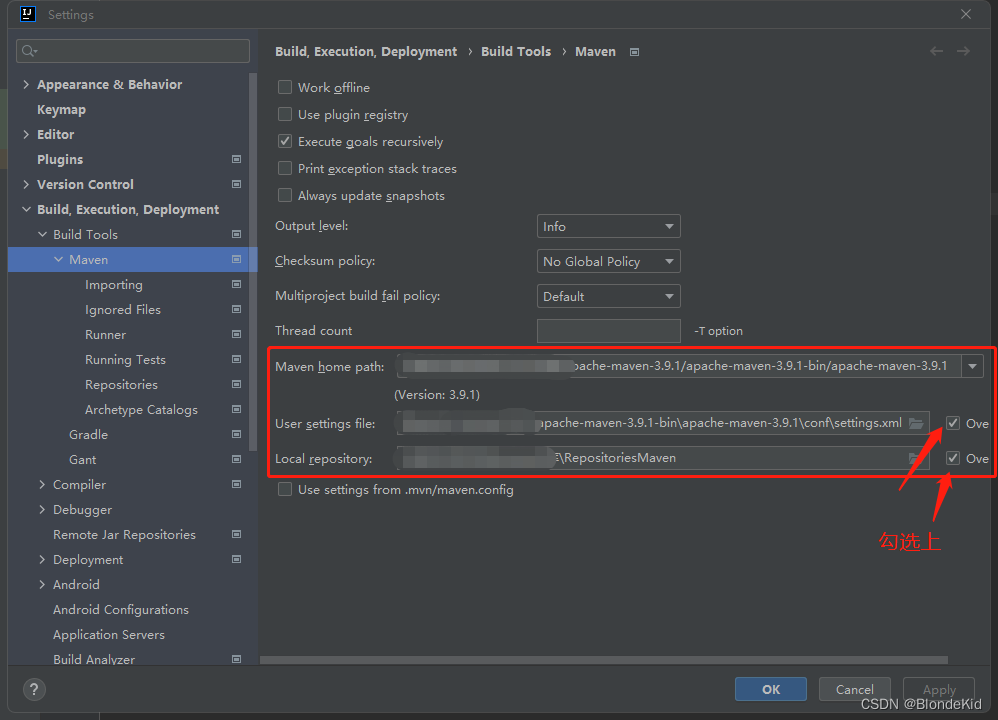Go back with the left arrow icon
Screen dimensions: 998x720
click(x=936, y=51)
